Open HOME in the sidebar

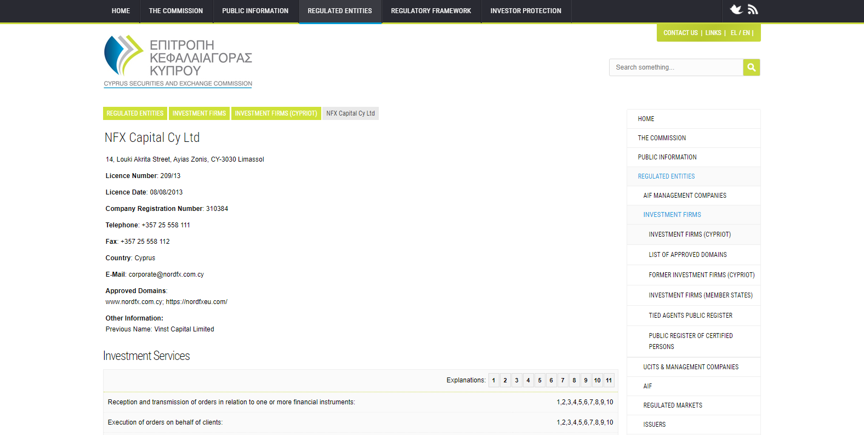(694, 119)
